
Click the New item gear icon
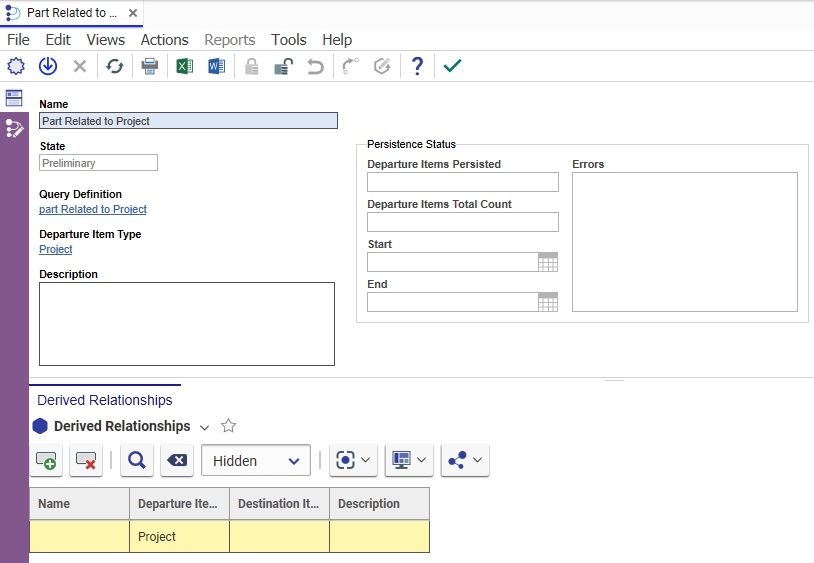click(x=16, y=66)
